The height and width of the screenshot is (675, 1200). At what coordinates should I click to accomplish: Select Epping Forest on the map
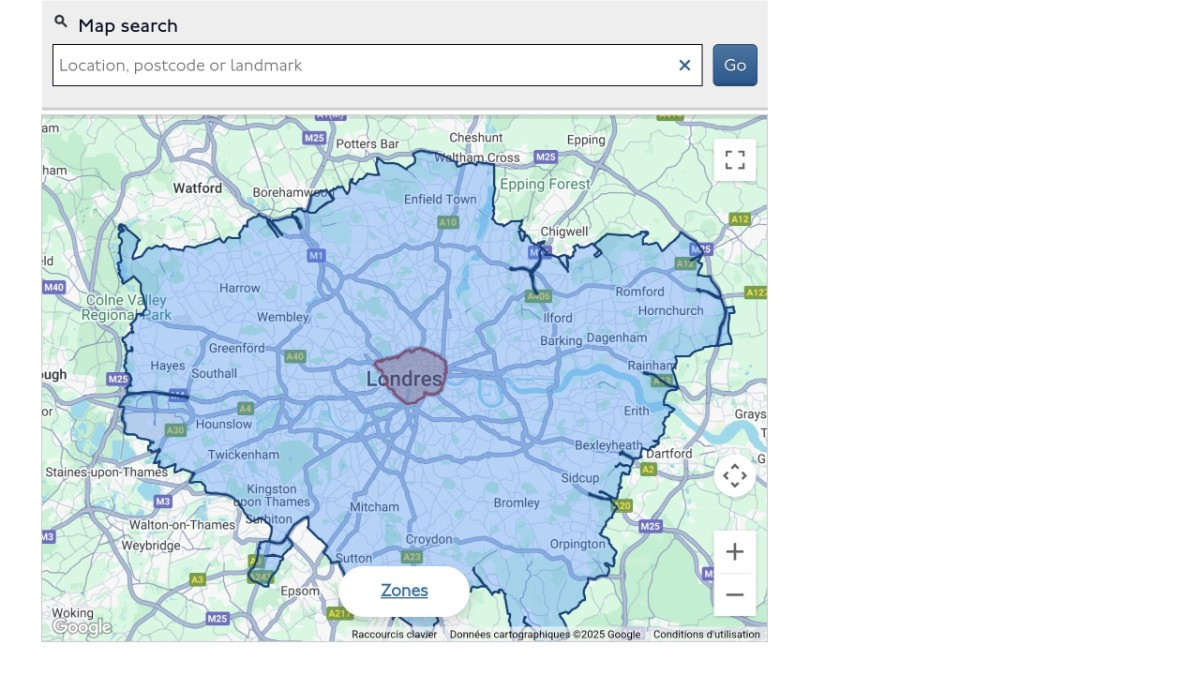[x=545, y=184]
